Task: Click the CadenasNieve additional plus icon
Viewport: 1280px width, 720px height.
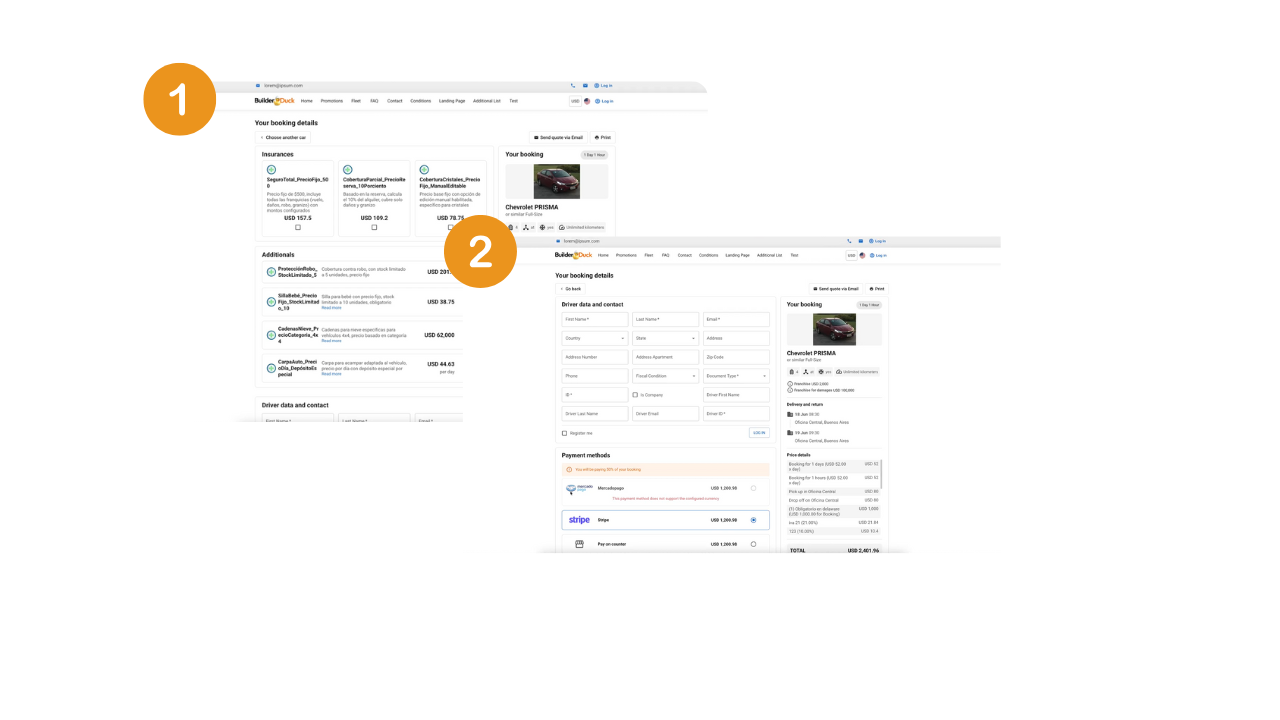Action: [x=271, y=335]
